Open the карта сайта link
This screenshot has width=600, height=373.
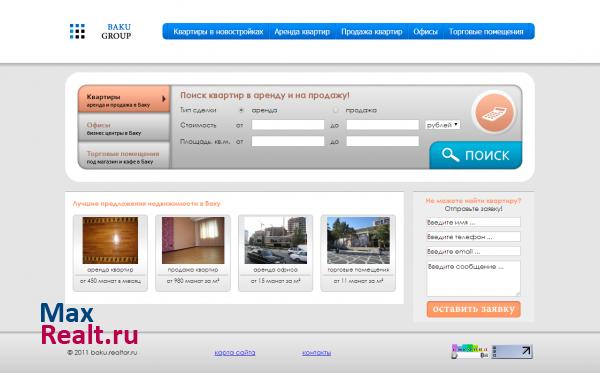[x=235, y=352]
